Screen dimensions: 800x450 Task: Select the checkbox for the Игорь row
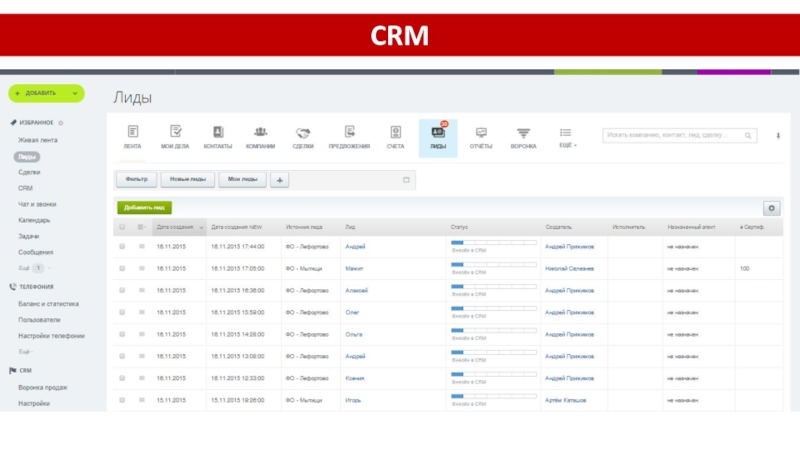point(122,400)
